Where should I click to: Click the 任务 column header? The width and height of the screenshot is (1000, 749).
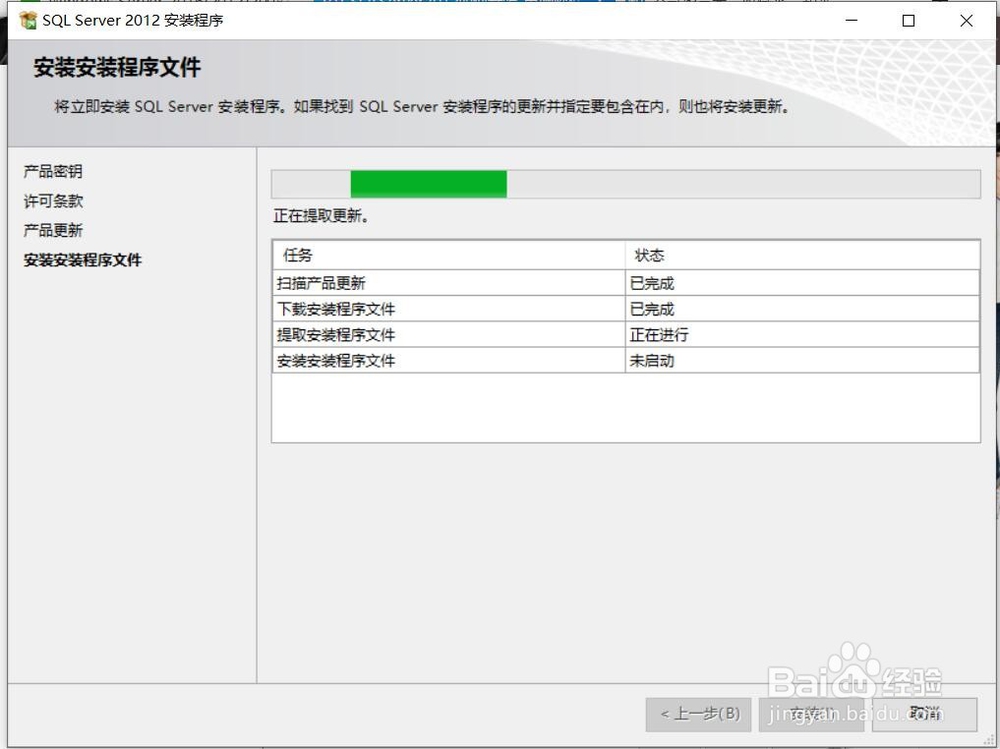coord(449,255)
